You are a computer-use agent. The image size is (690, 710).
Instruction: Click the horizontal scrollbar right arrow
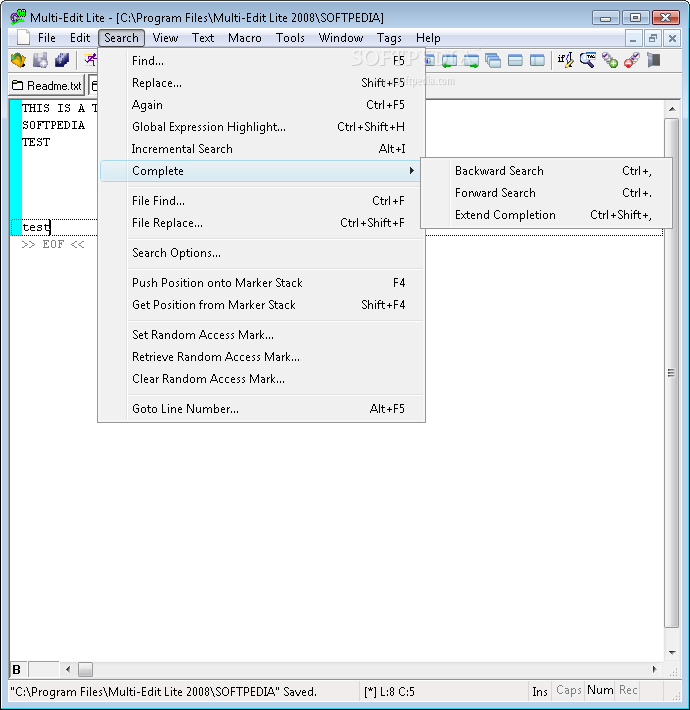655,669
